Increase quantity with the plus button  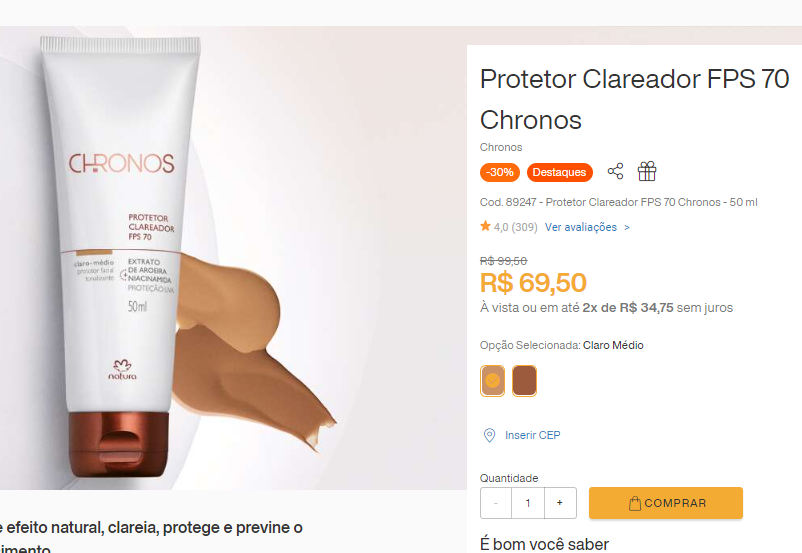pyautogui.click(x=560, y=503)
